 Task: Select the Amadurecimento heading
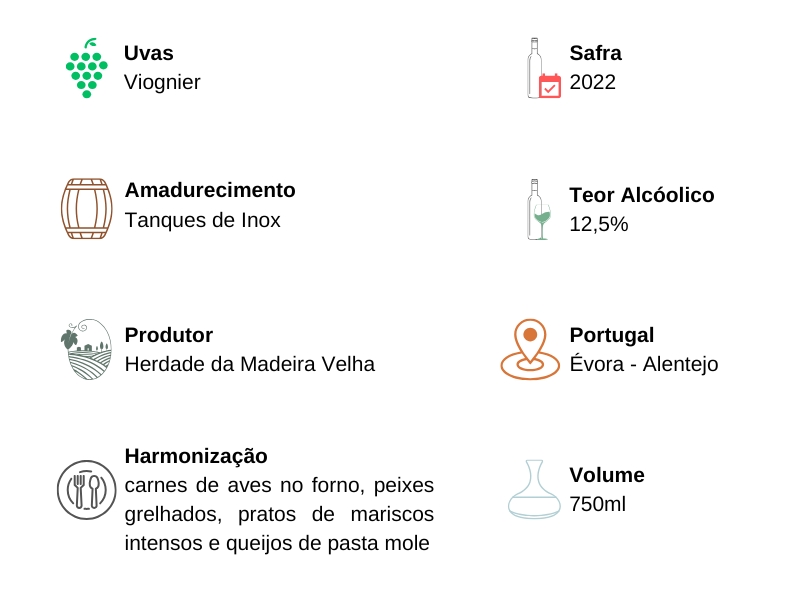point(210,190)
